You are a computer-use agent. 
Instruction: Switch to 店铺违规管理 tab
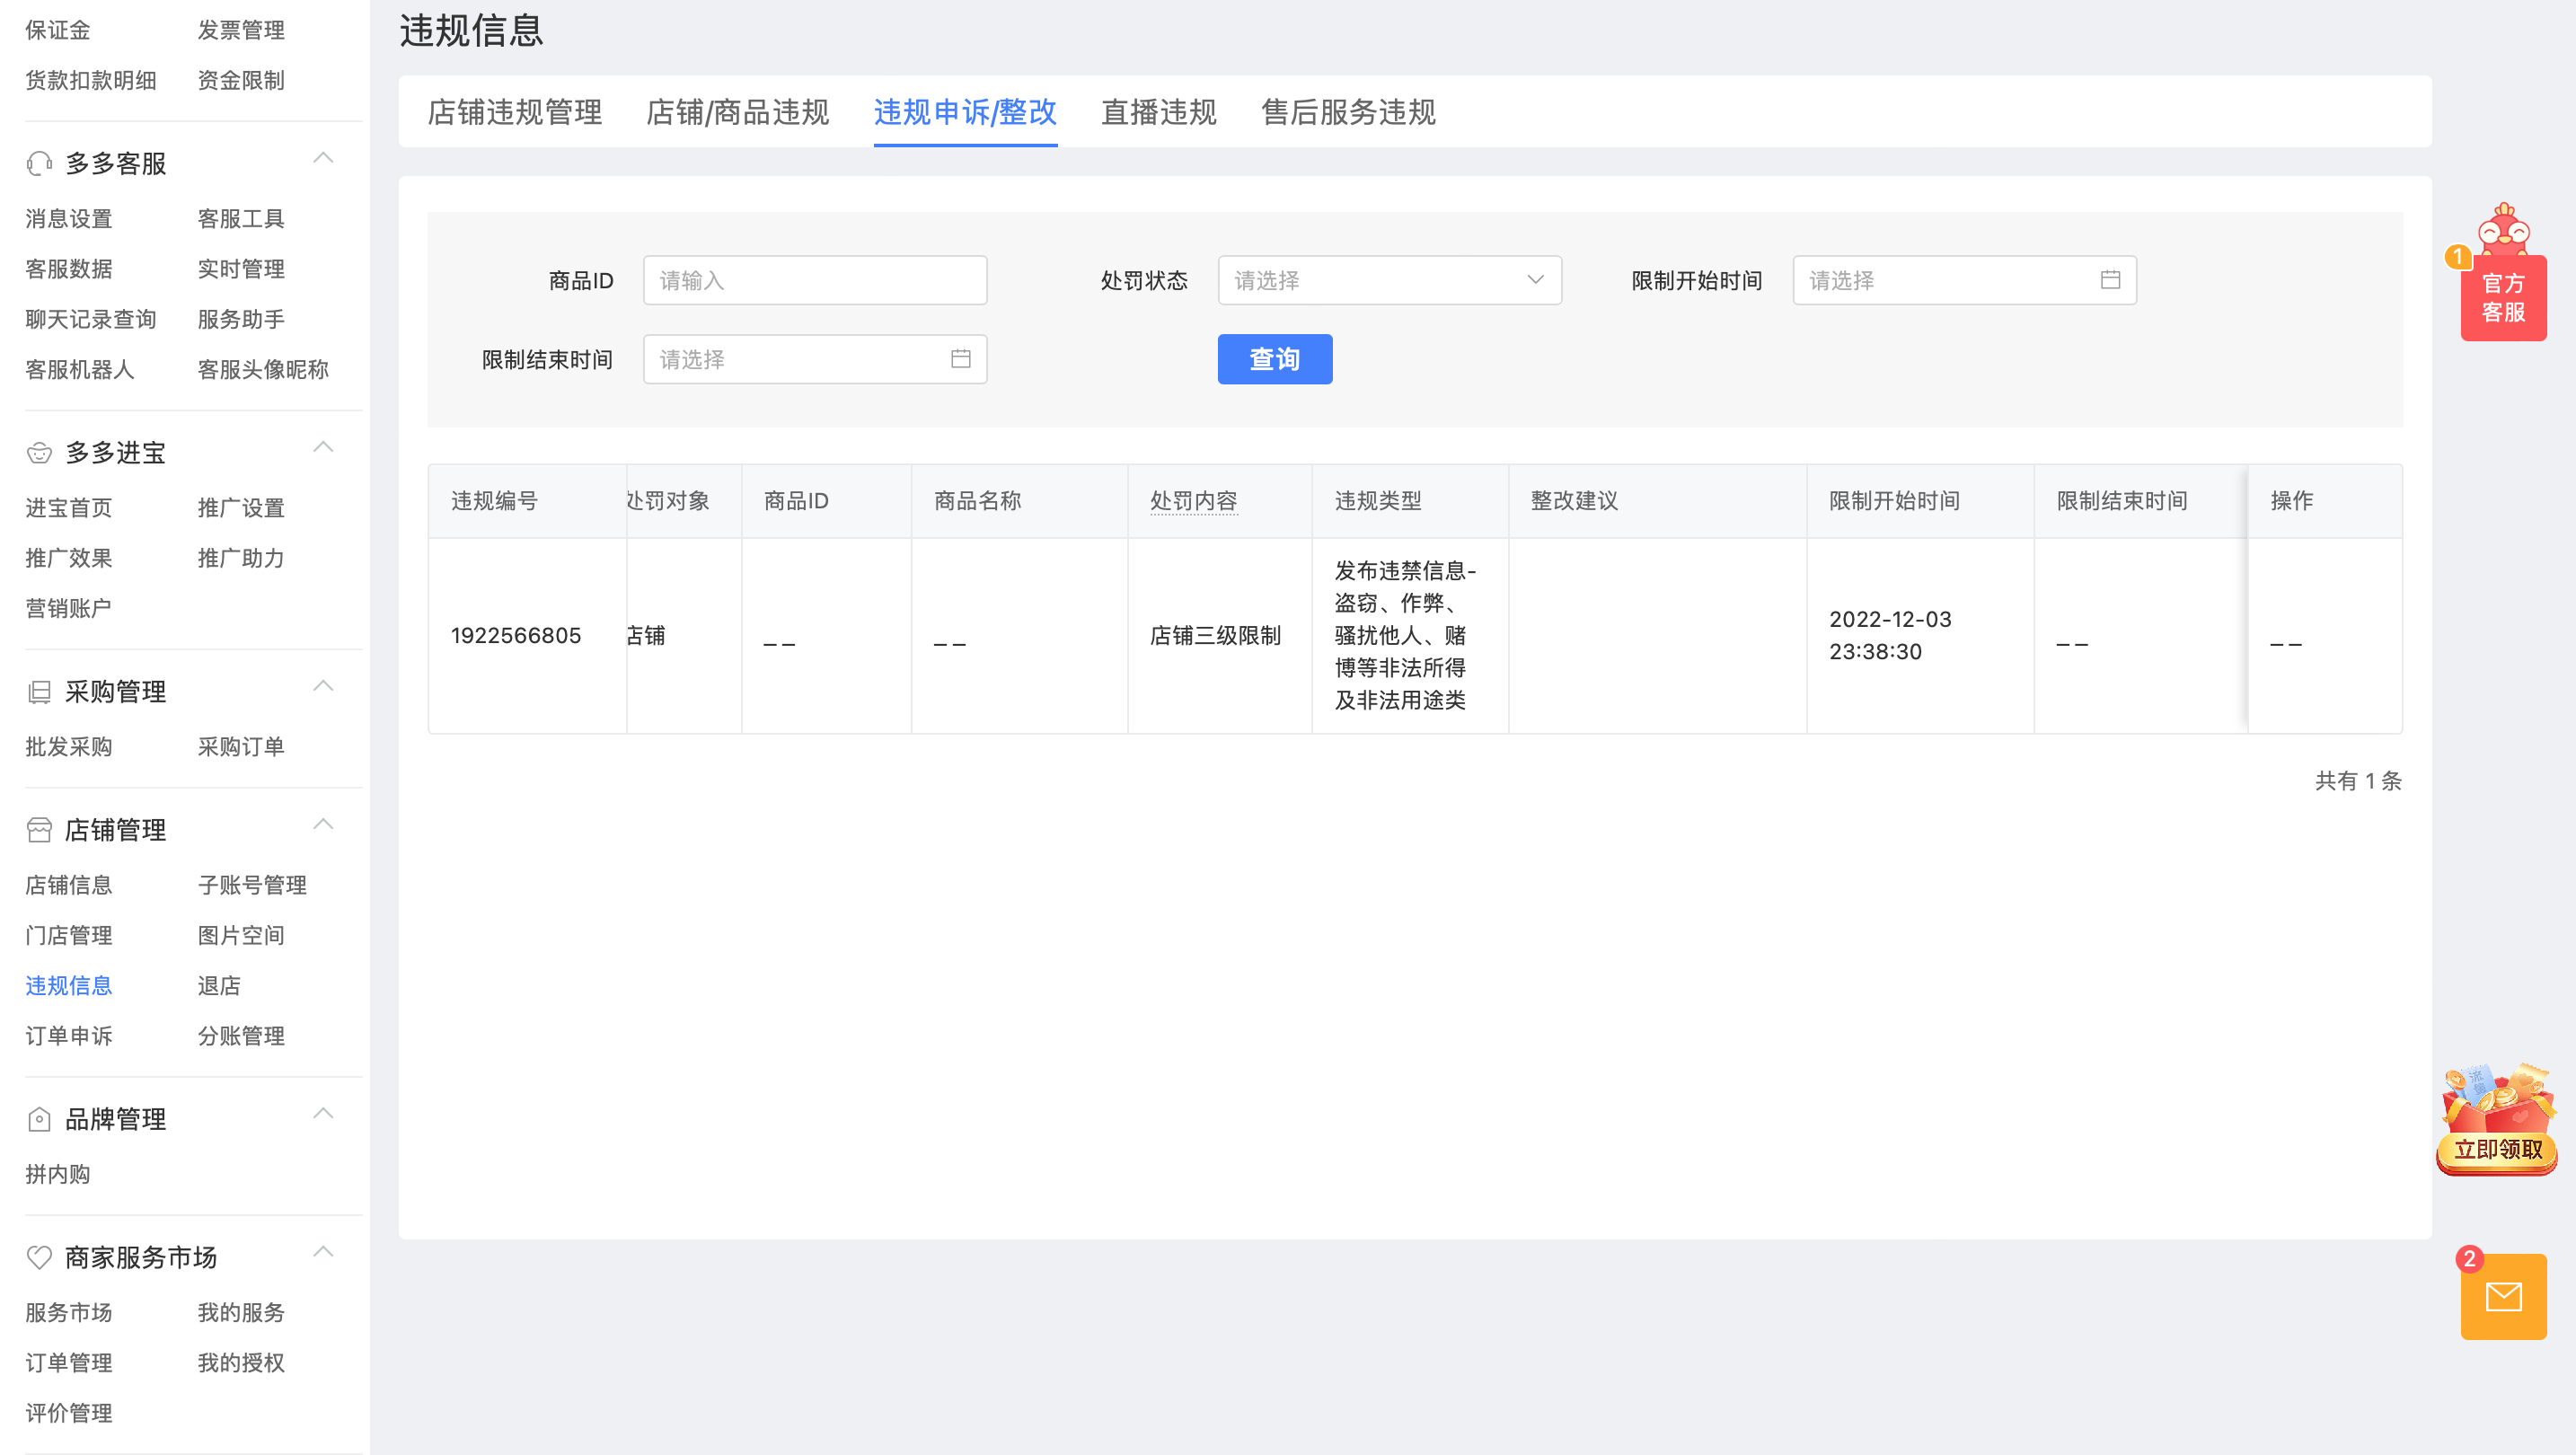click(x=515, y=112)
